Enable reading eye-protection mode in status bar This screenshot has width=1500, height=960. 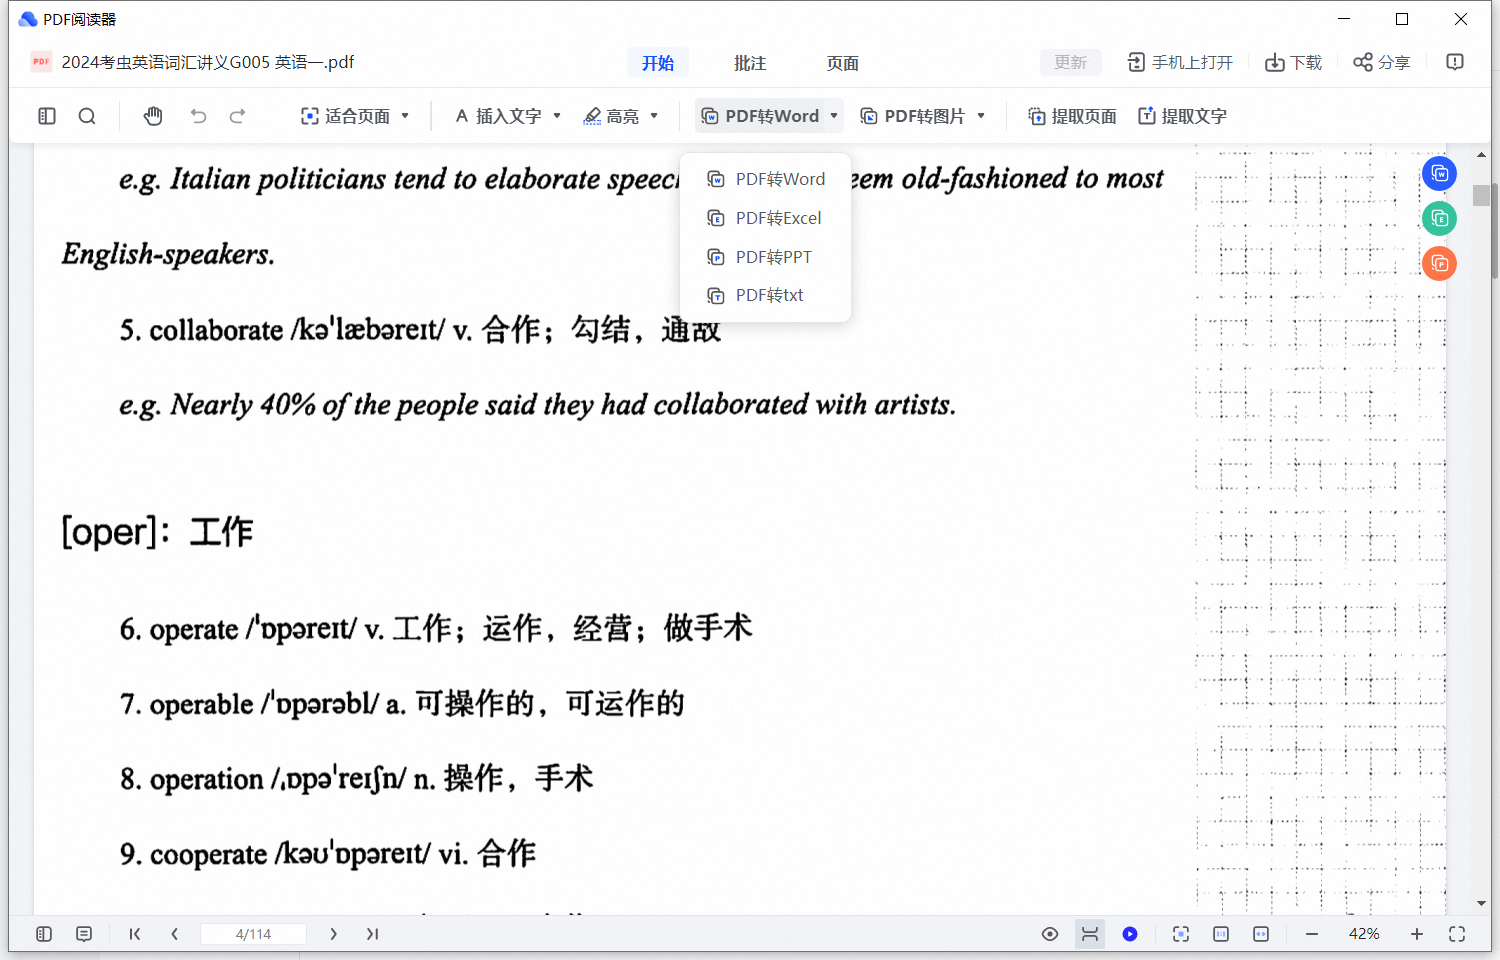coord(1050,933)
